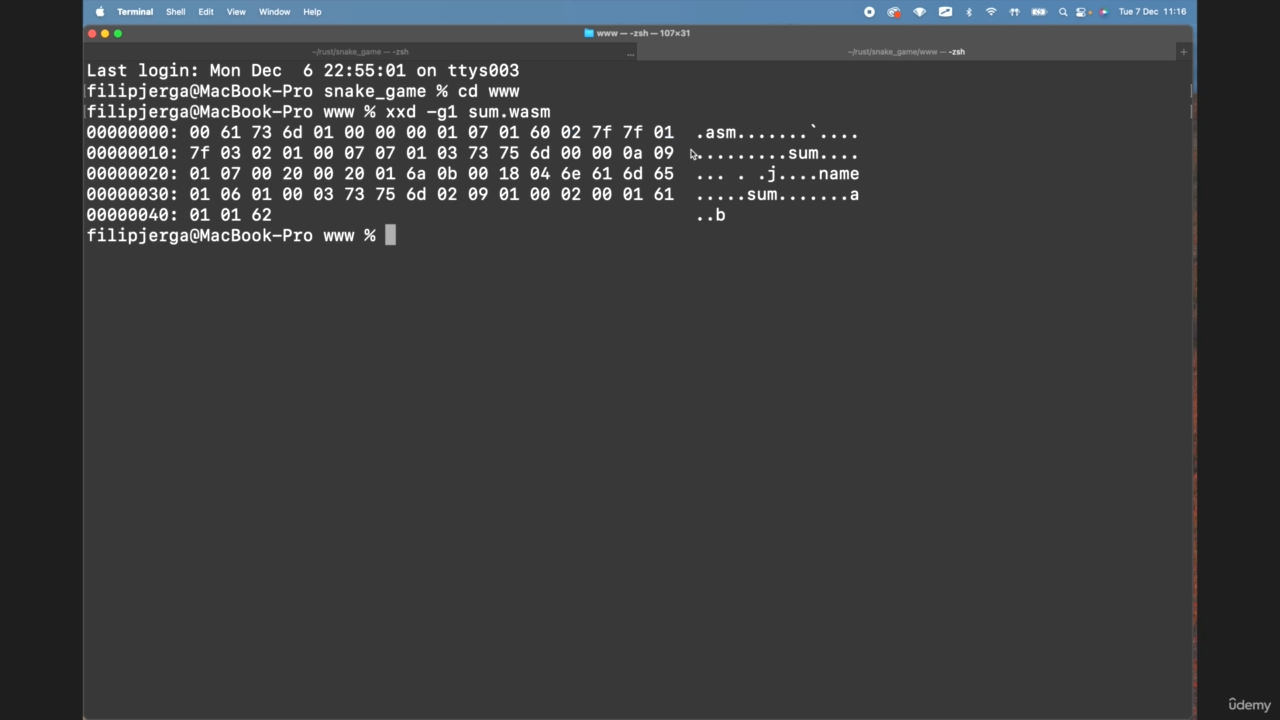The height and width of the screenshot is (720, 1280).
Task: Click the screen recording stop icon
Action: point(869,12)
